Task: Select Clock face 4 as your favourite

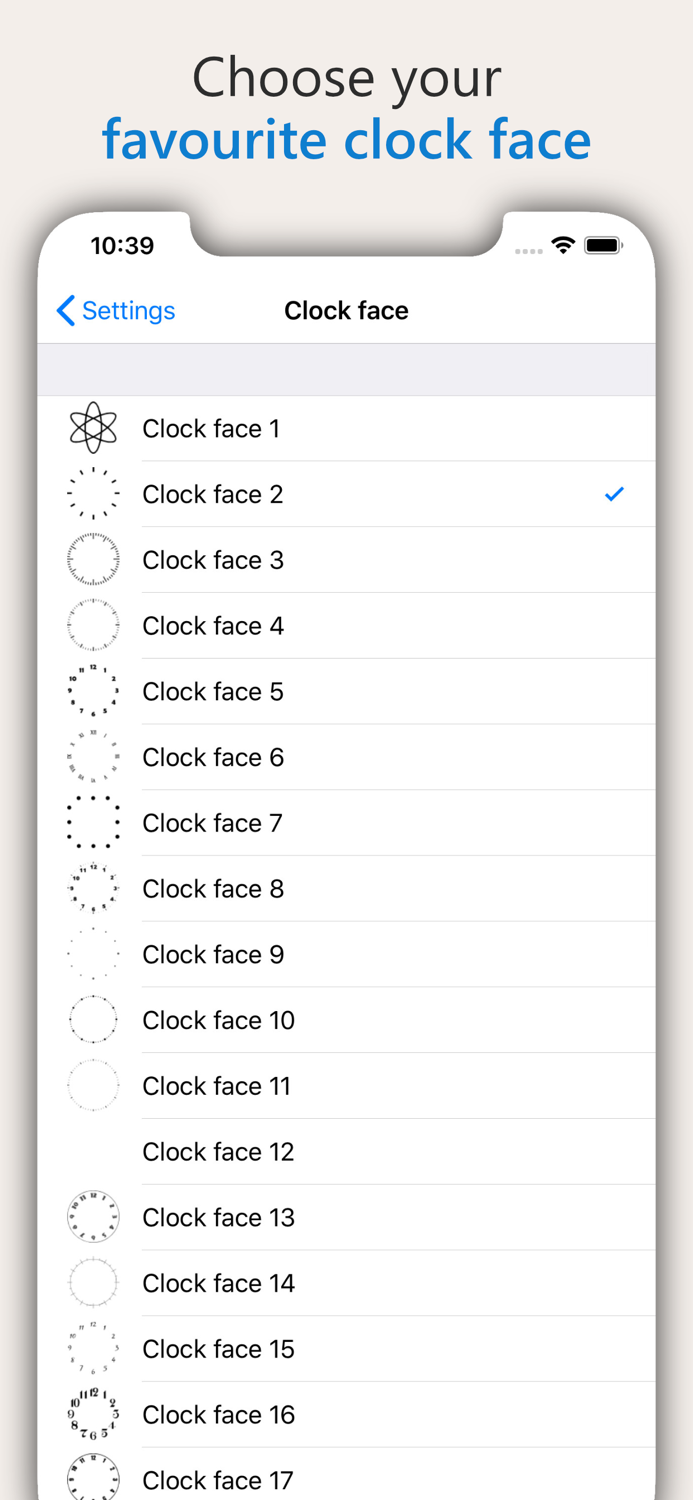Action: (x=300, y=625)
